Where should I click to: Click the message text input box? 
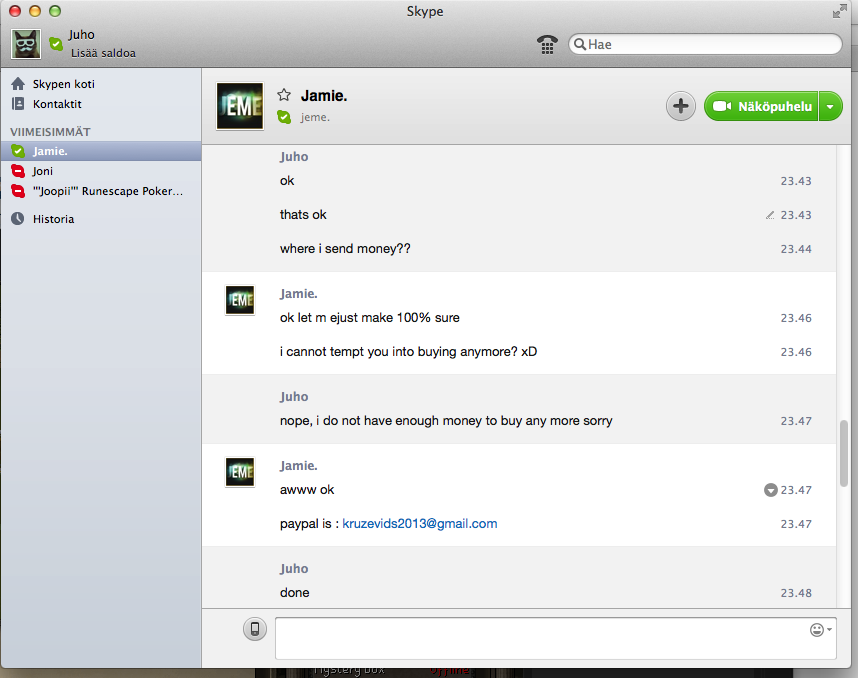[540, 638]
